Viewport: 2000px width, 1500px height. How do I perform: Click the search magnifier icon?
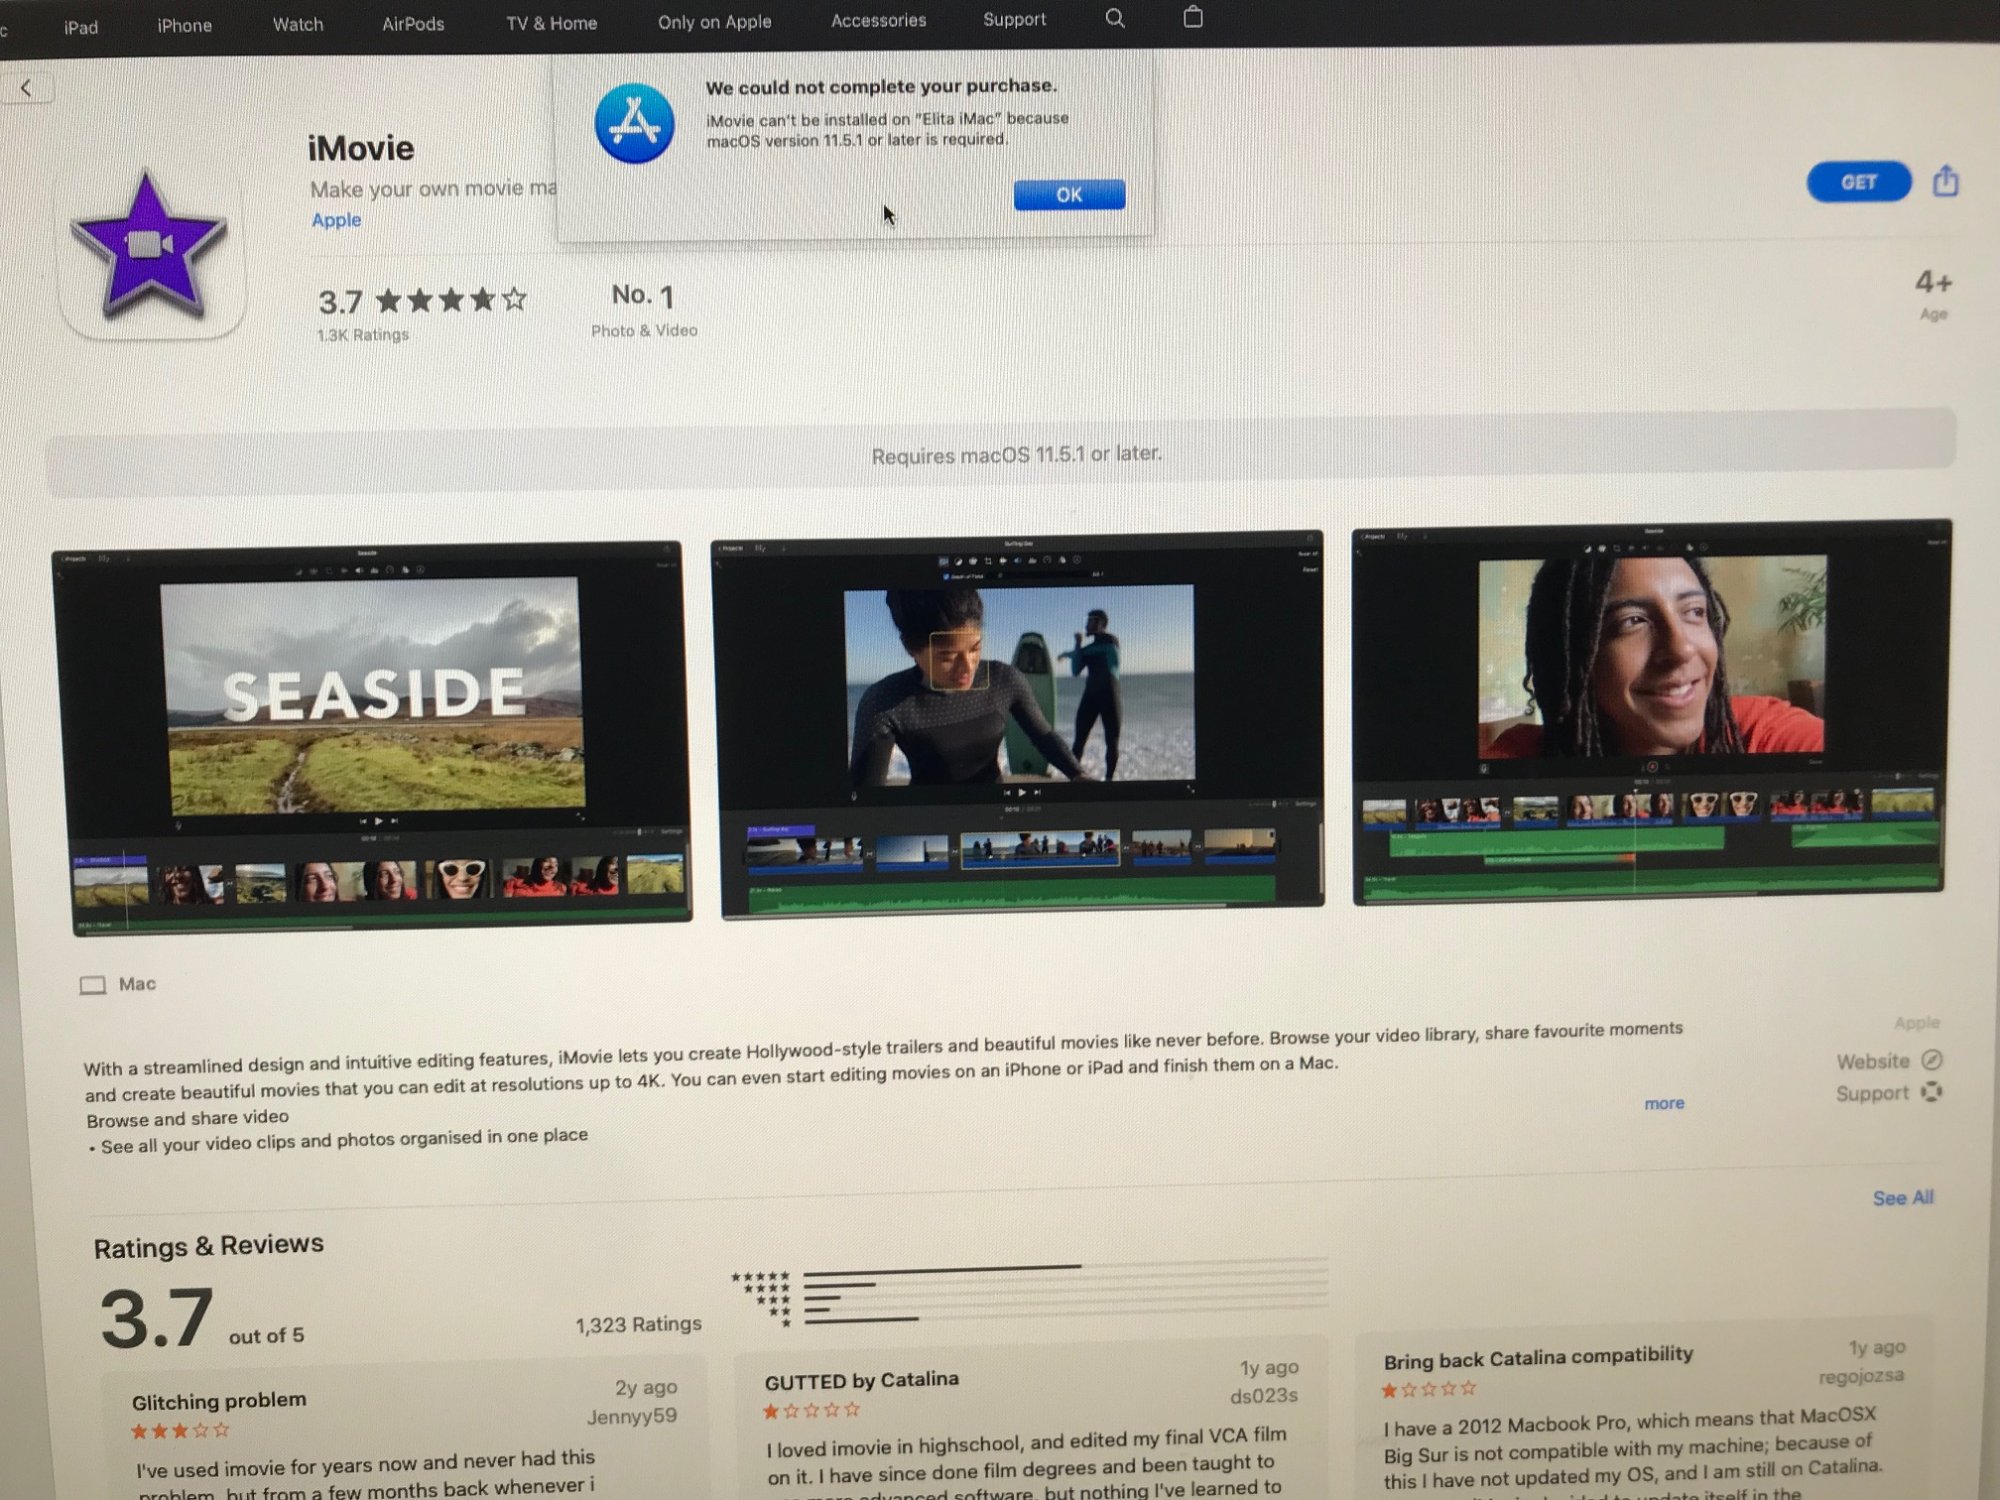1115,19
